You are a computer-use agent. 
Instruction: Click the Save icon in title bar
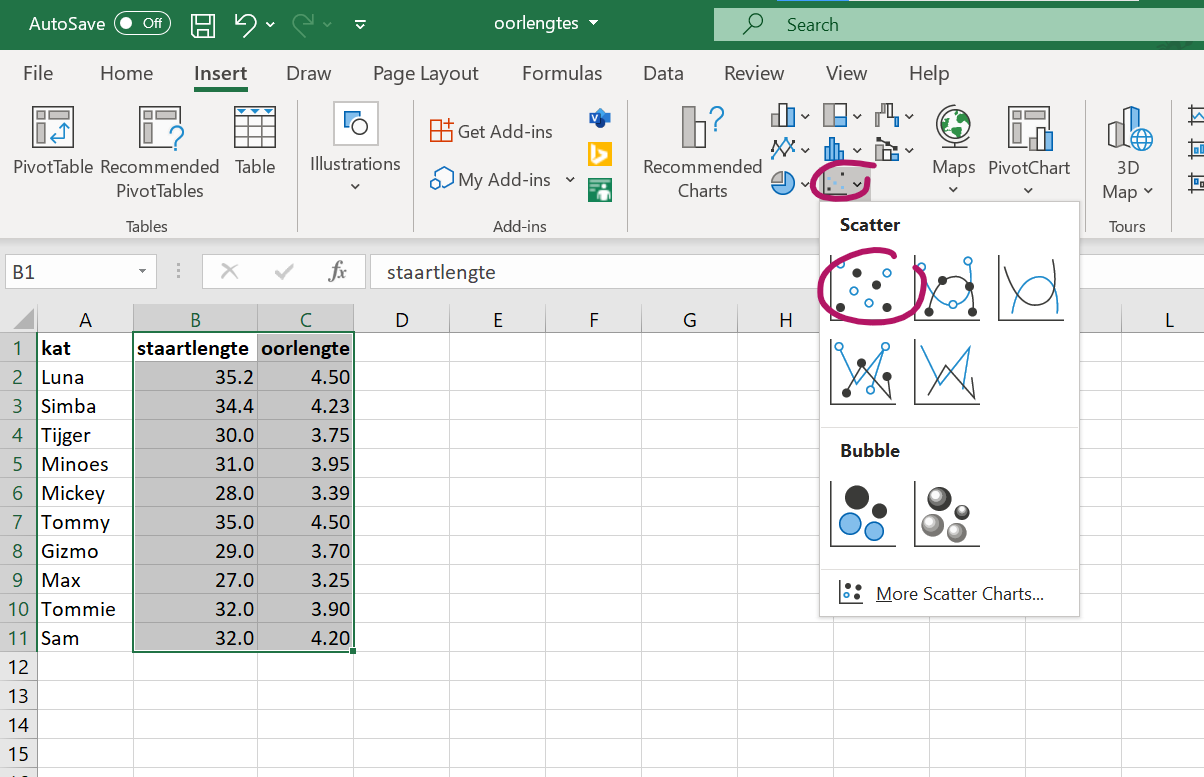point(203,24)
